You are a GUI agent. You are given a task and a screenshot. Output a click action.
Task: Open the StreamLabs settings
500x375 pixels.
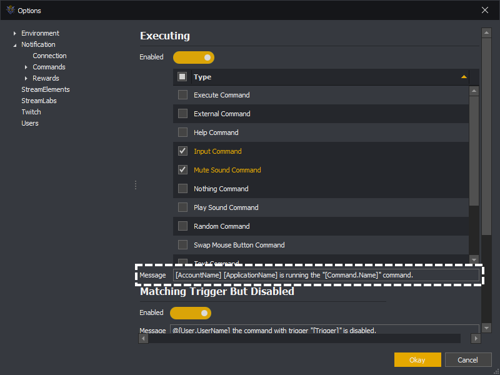(39, 101)
